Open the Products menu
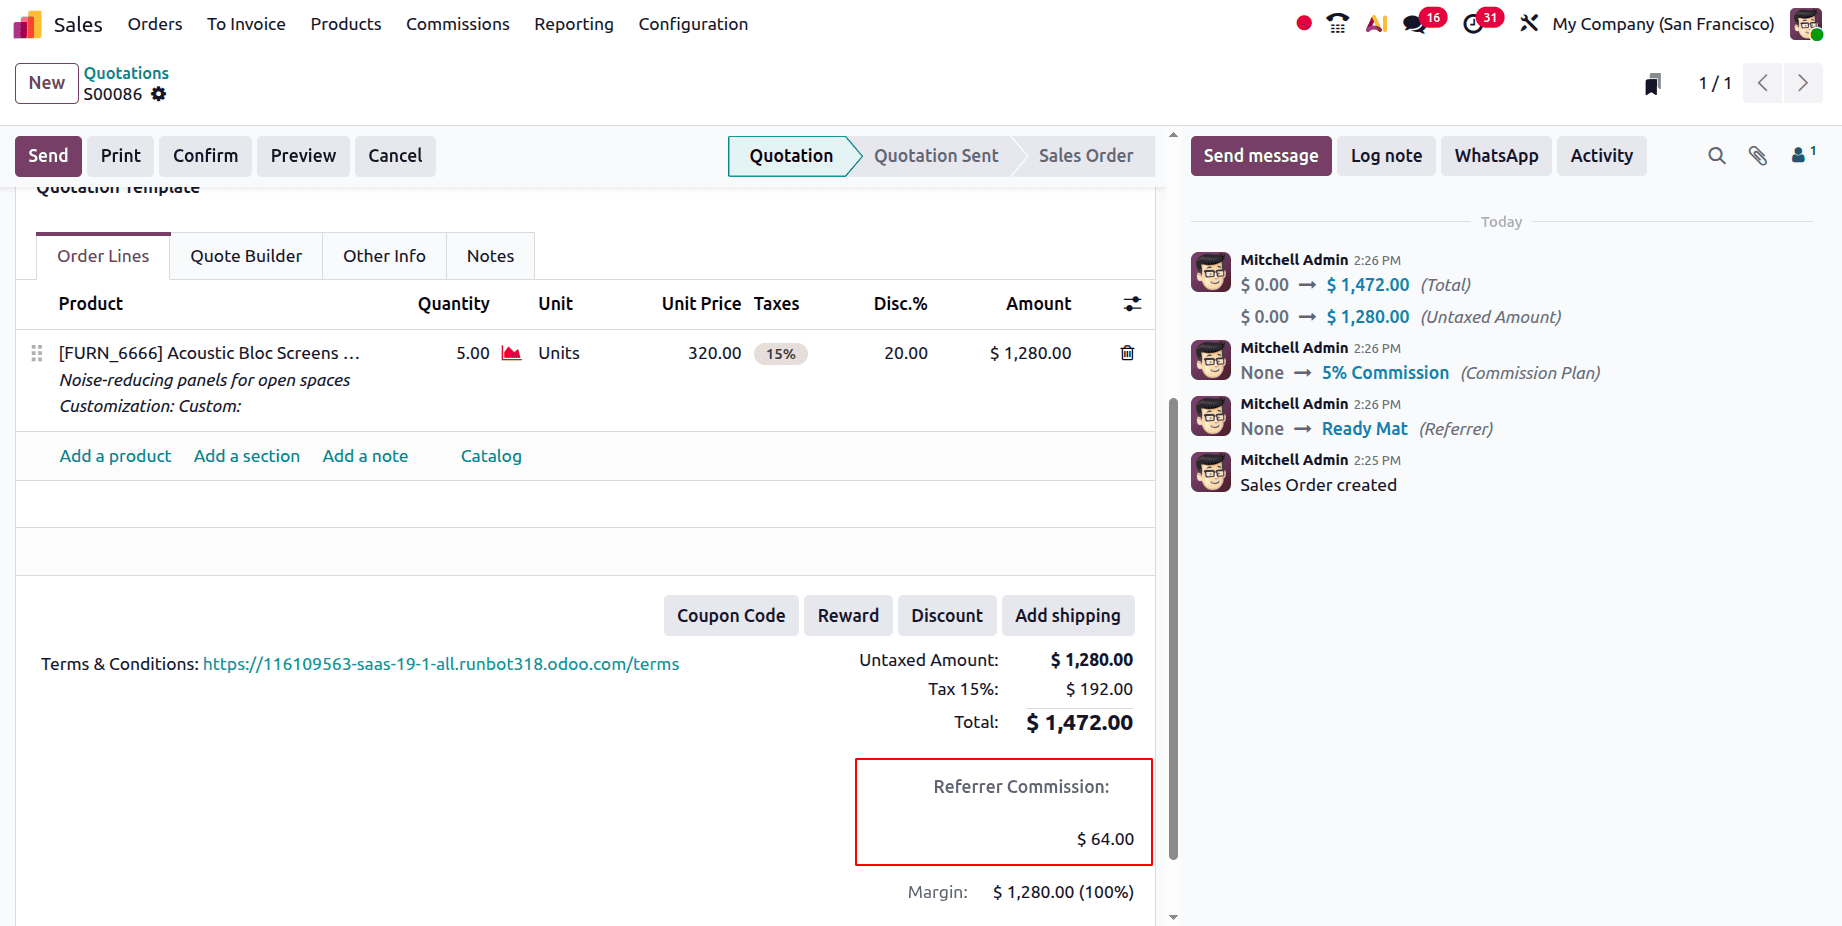 pos(346,24)
